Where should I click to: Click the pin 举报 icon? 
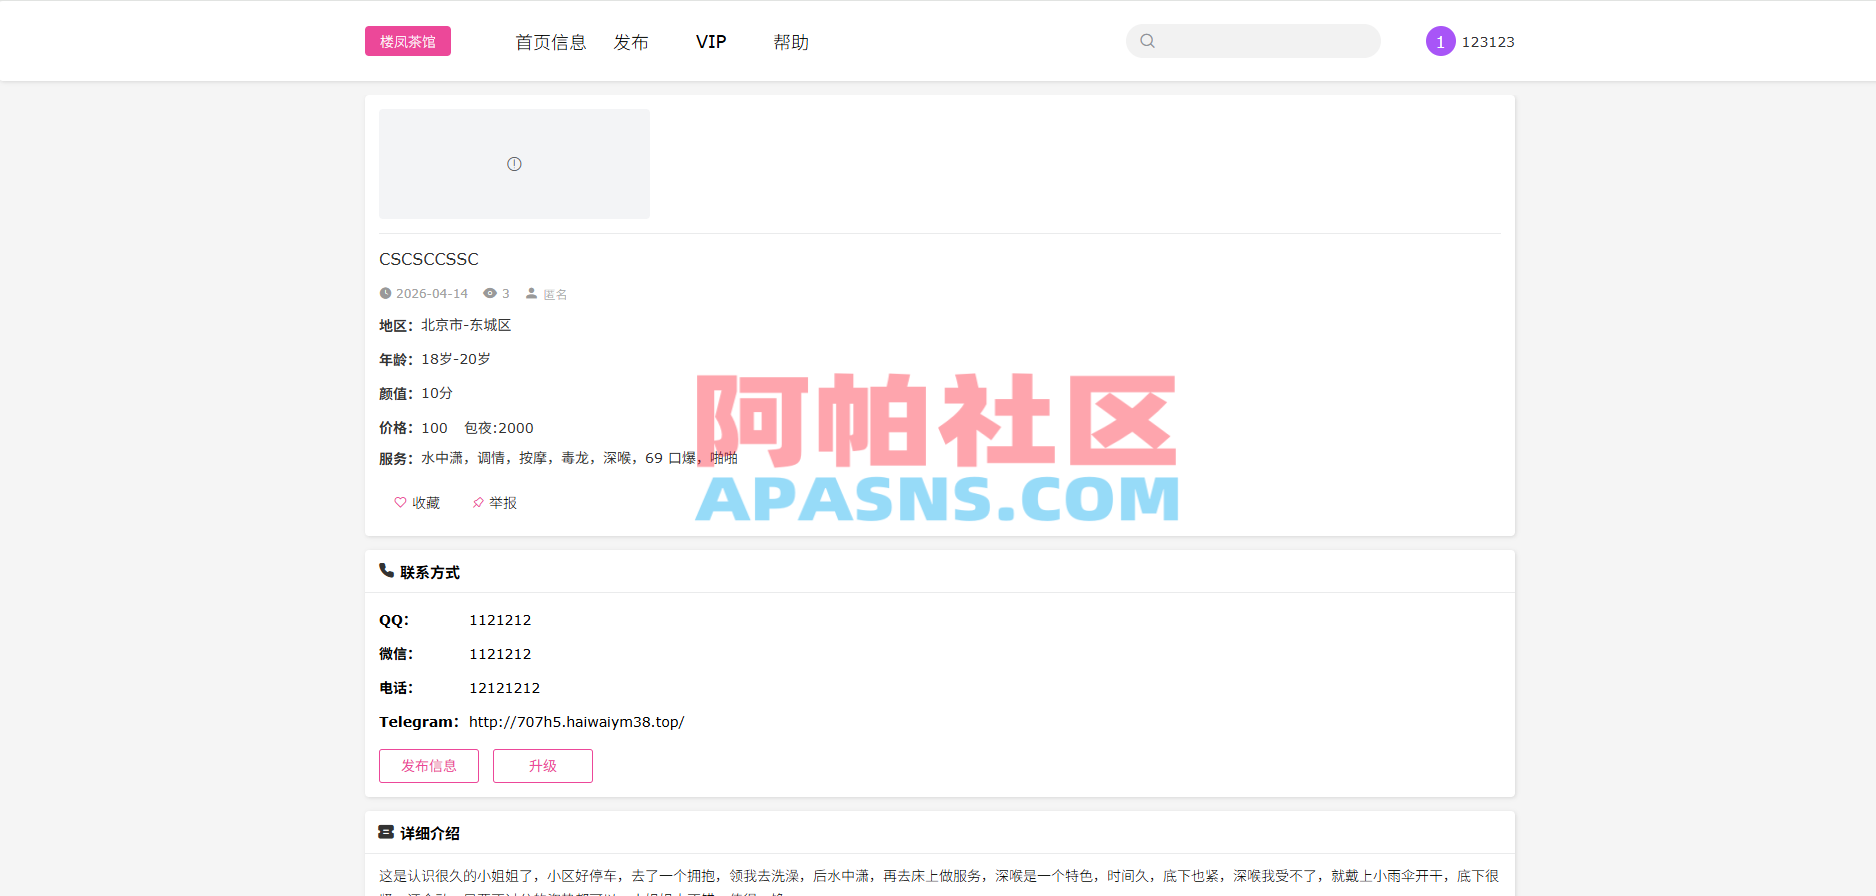[478, 502]
